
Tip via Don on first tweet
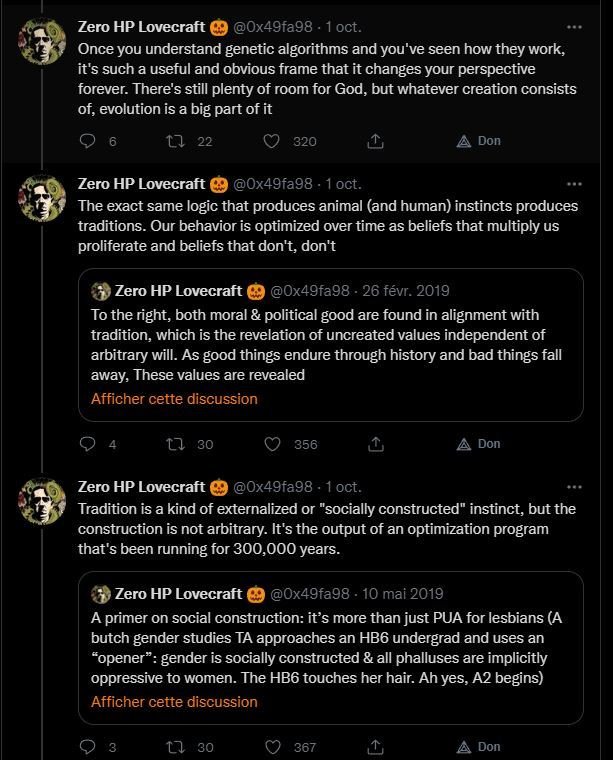point(478,141)
